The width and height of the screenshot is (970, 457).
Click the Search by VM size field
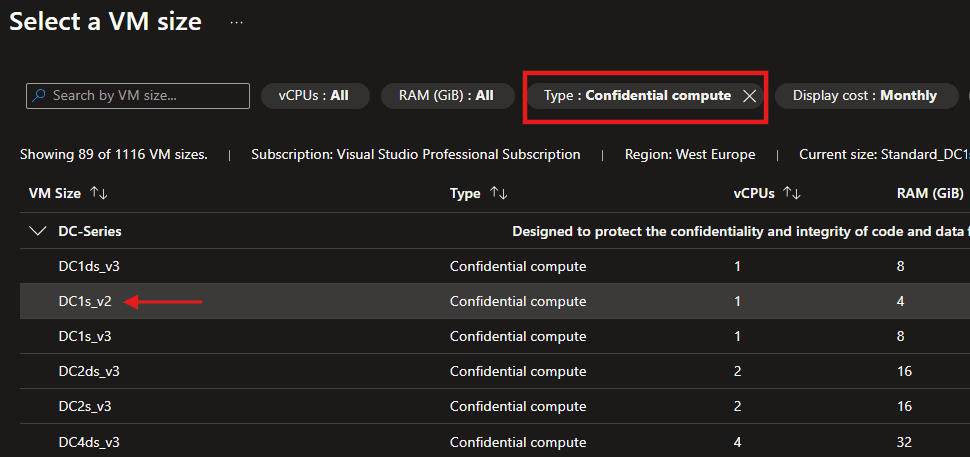147,96
